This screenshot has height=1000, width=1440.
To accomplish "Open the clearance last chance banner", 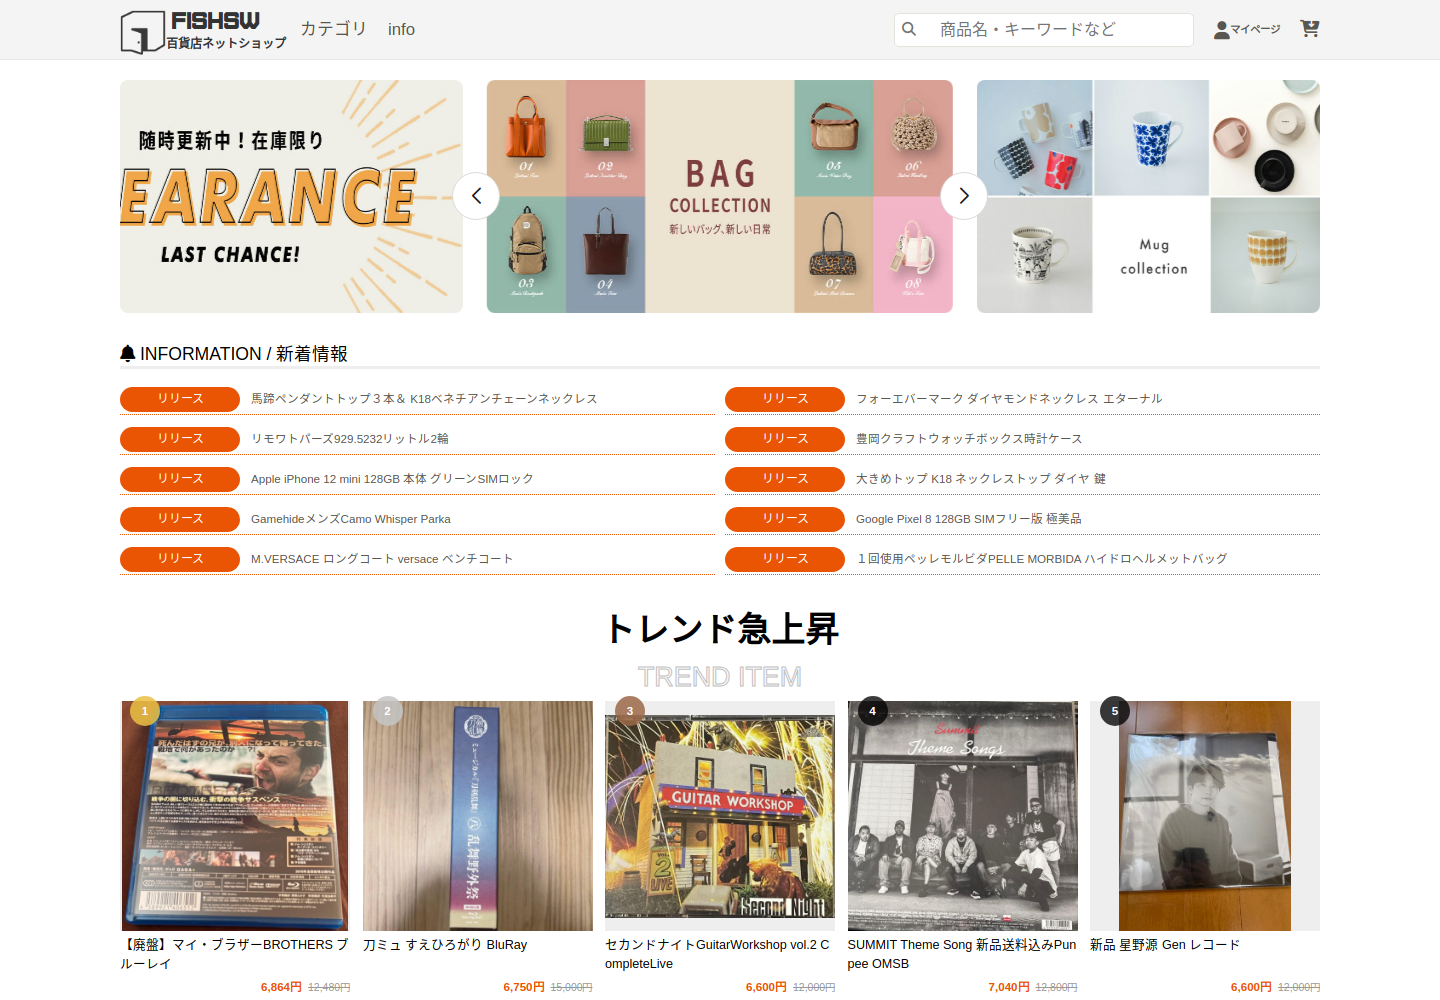I will (291, 197).
